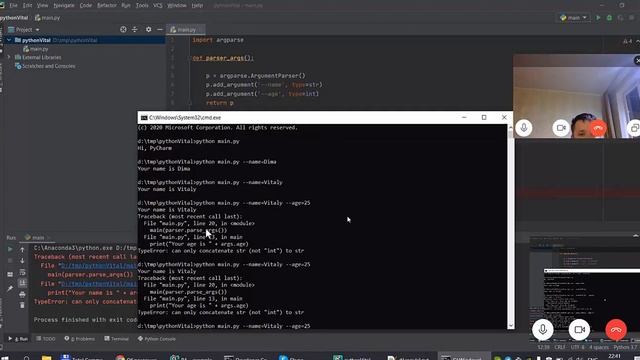The height and width of the screenshot is (360, 640).
Task: Open the Run menu
Action: (x=126, y=5)
